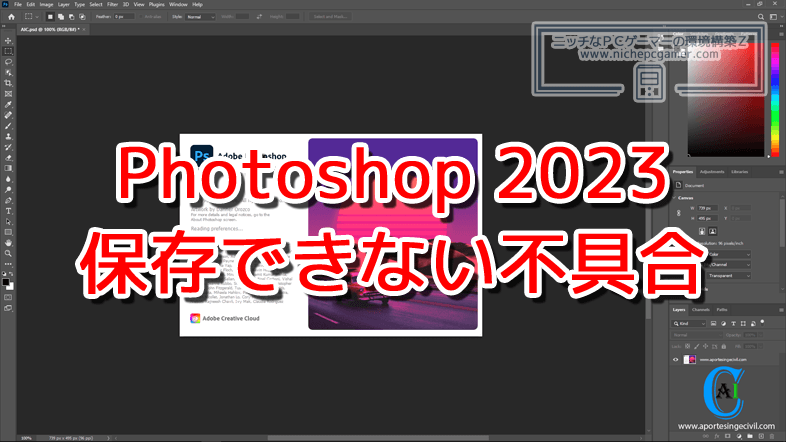Toggle Lock transparent pixels for the layer

click(x=688, y=346)
